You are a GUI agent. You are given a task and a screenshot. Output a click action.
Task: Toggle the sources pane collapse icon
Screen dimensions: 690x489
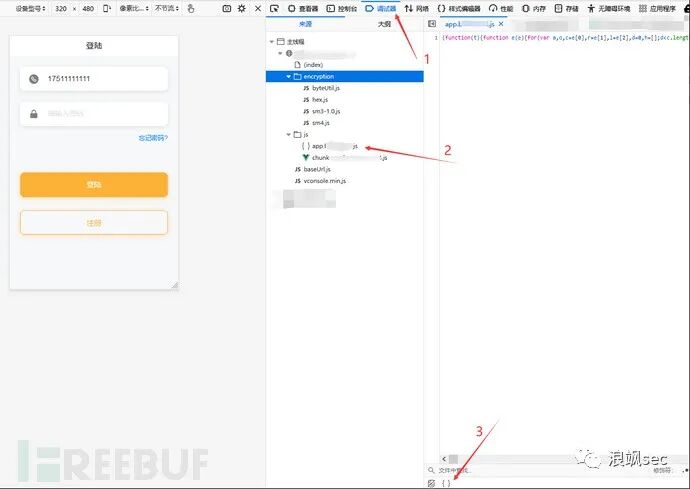point(432,24)
